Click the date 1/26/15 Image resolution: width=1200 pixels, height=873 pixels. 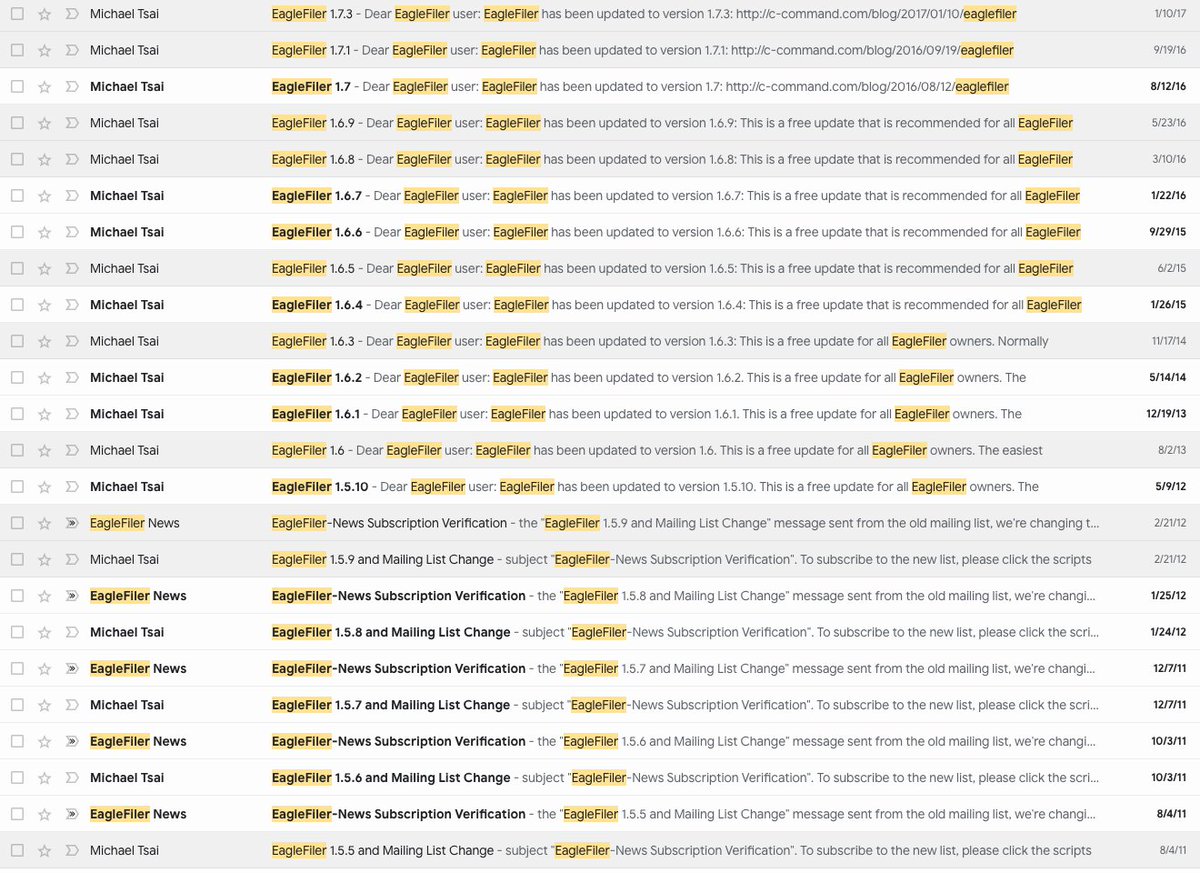point(1168,305)
